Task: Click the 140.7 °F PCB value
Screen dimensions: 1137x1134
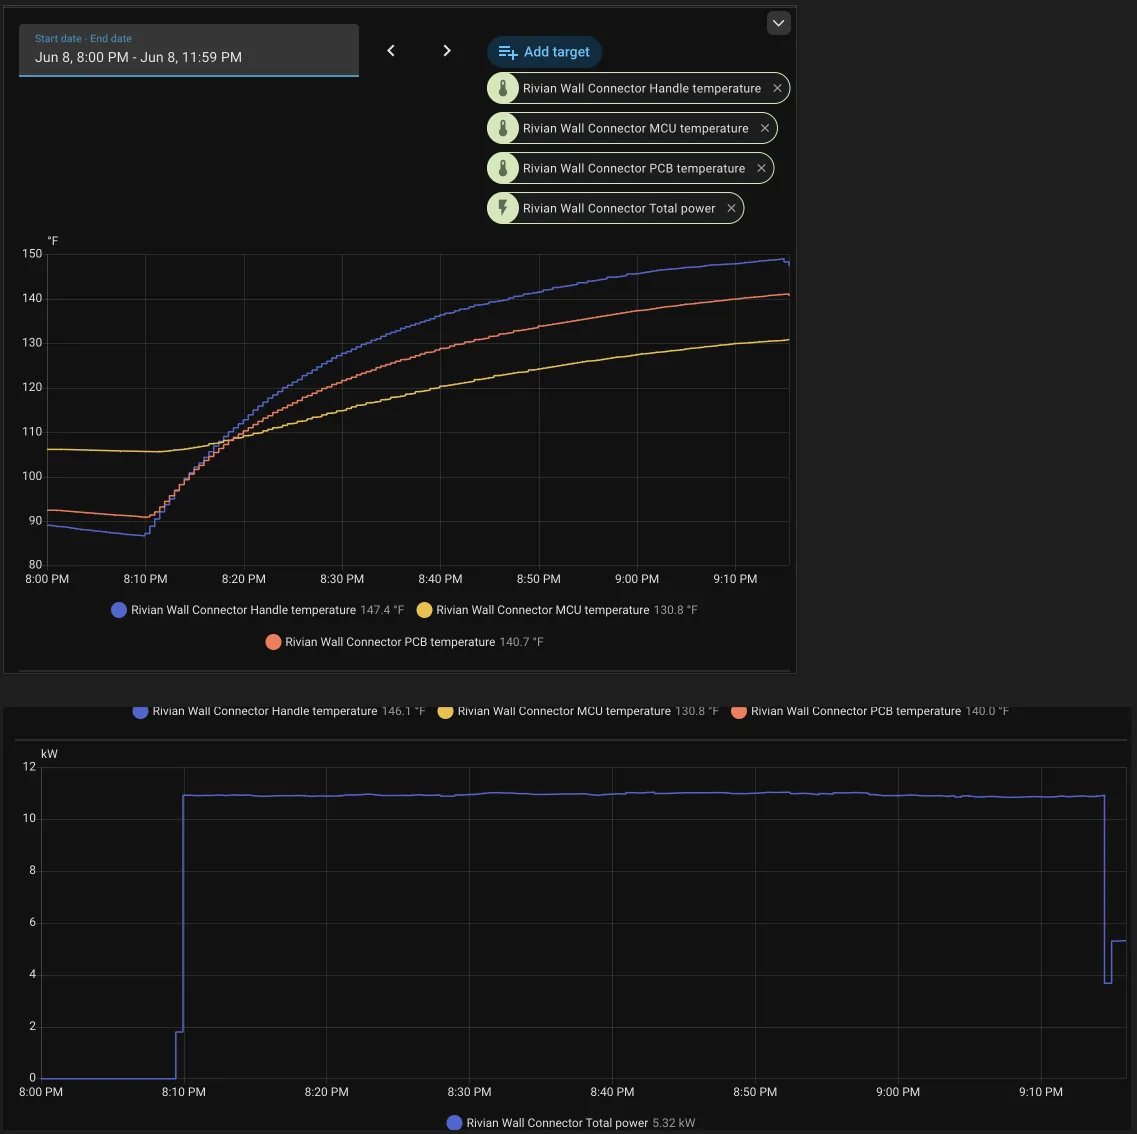Action: coord(521,642)
